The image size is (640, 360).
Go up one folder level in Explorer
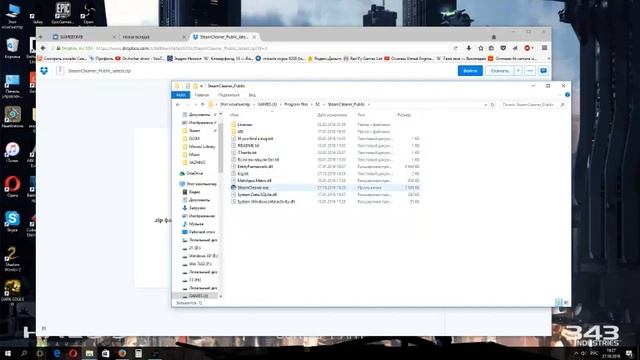202,105
